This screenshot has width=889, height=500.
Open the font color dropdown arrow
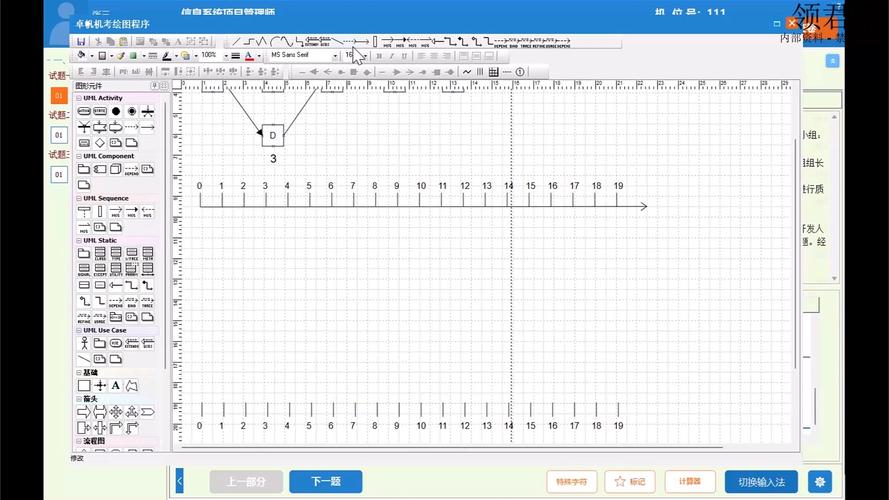pyautogui.click(x=259, y=56)
